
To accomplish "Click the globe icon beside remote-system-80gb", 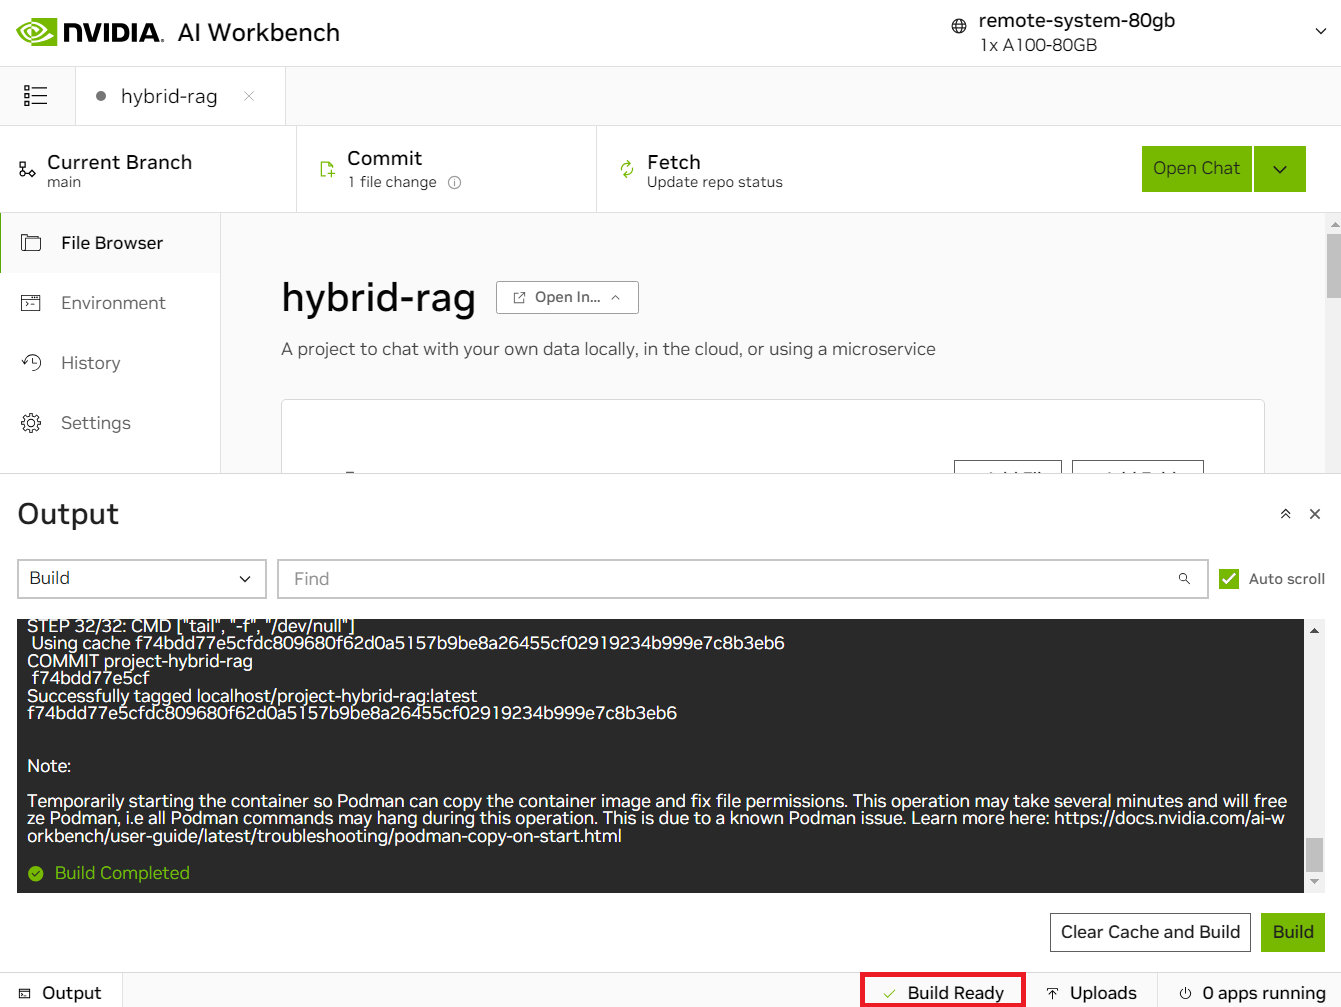I will tap(959, 26).
